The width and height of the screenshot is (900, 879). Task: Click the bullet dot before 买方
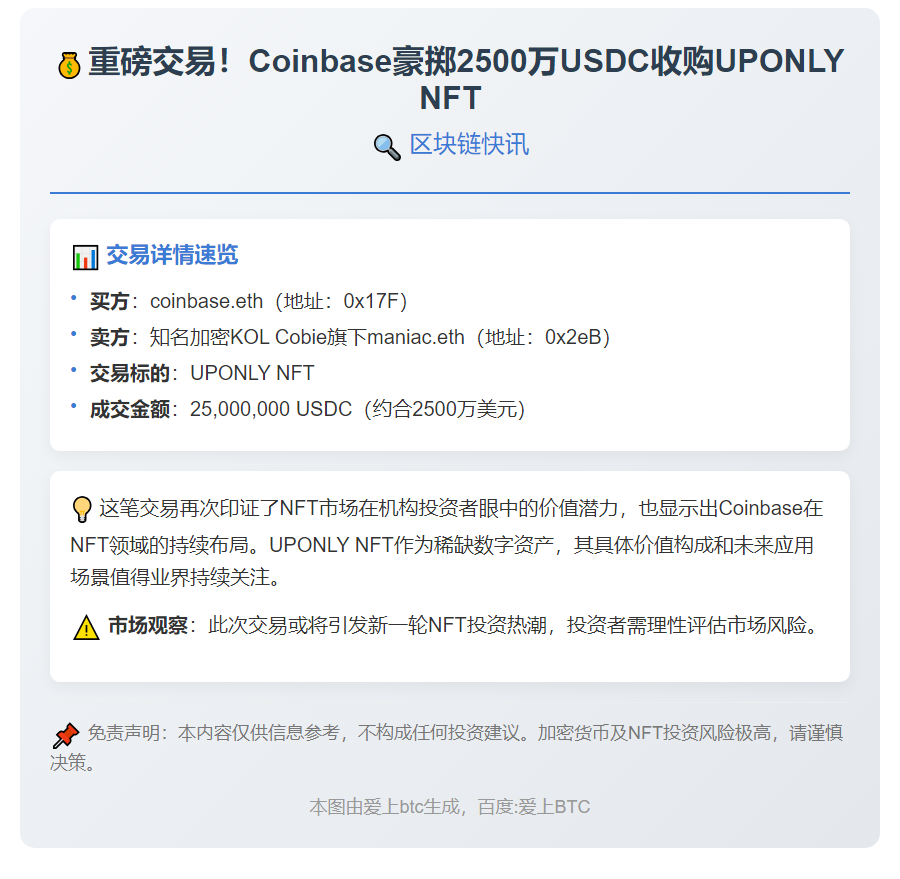pyautogui.click(x=74, y=298)
